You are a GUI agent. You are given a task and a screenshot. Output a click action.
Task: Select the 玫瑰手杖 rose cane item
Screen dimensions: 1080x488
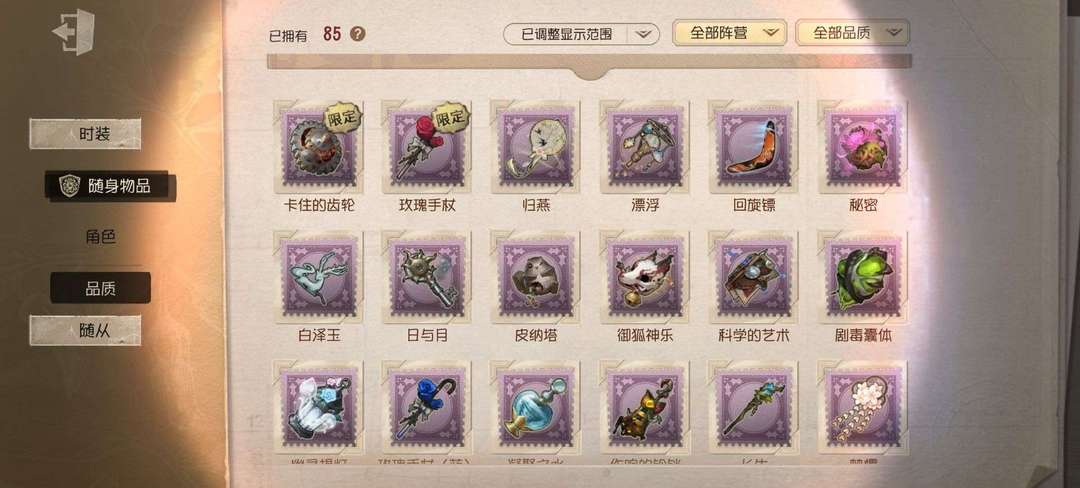coord(427,147)
